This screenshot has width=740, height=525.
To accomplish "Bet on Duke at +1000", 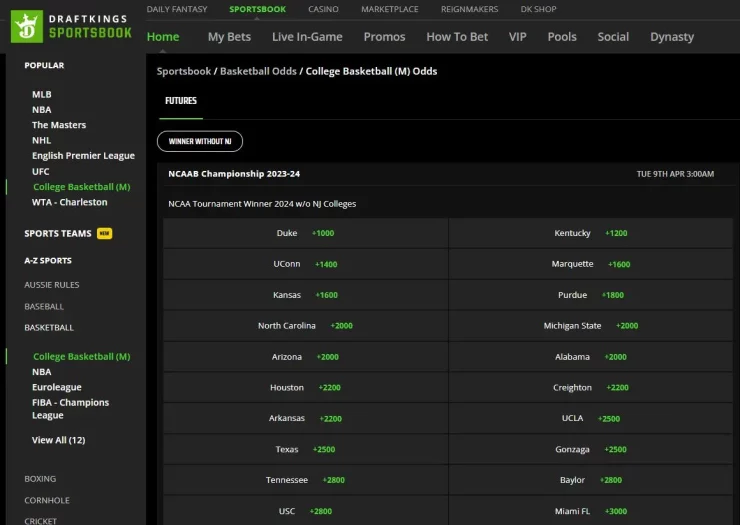I will (x=305, y=233).
